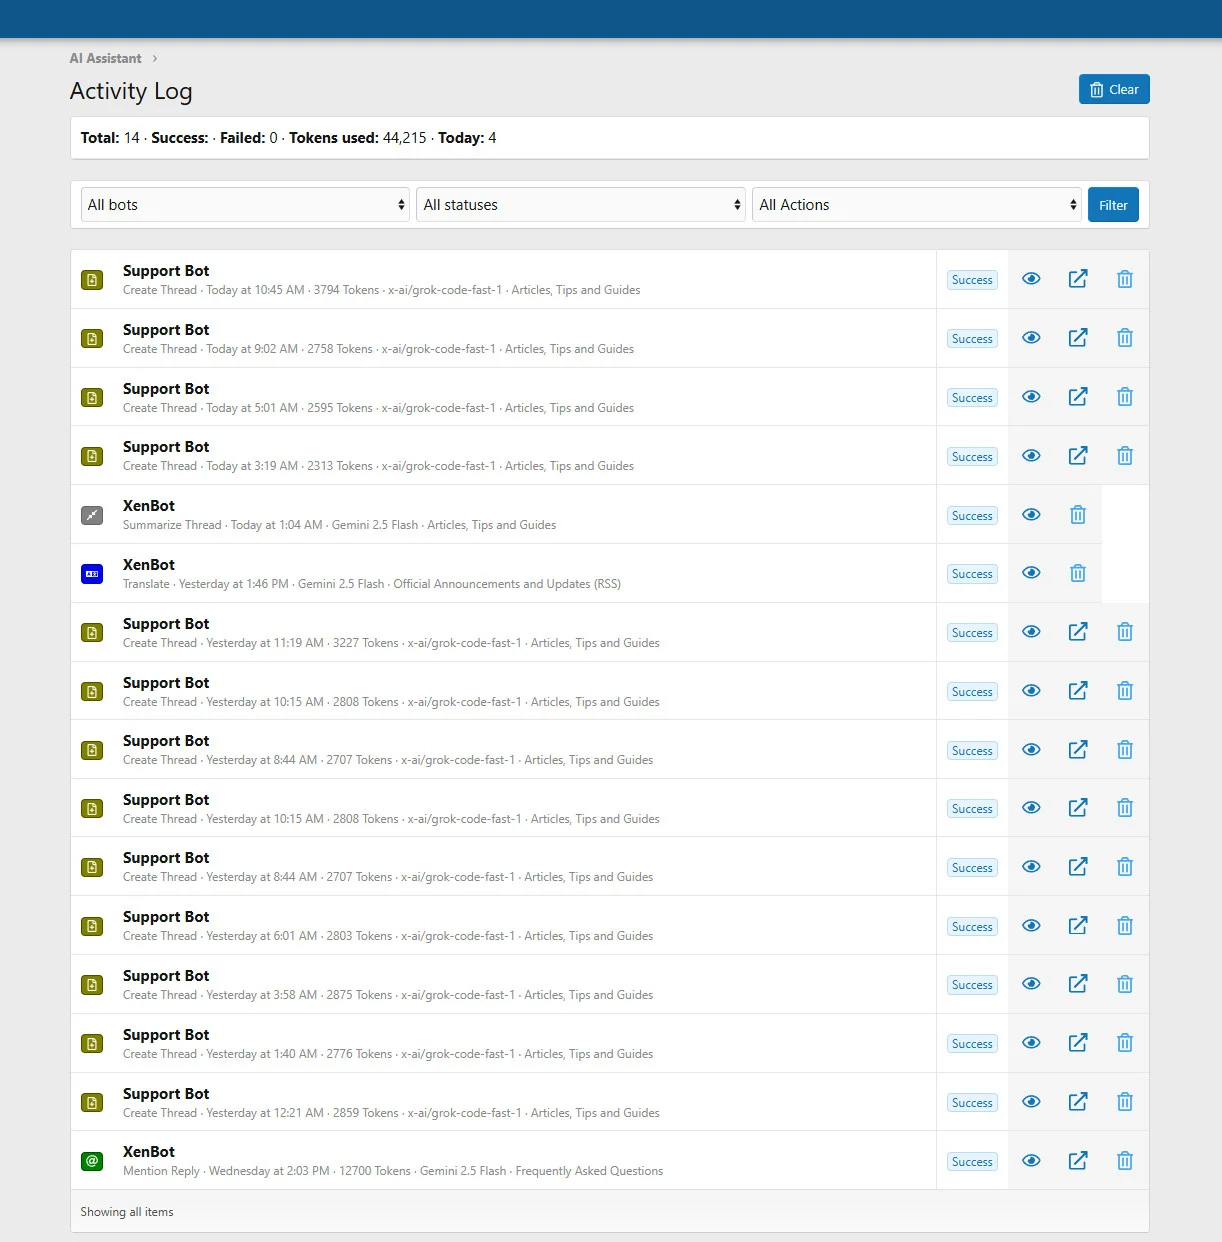This screenshot has height=1242, width=1222.
Task: Expand the All statuses filter dropdown
Action: point(581,205)
